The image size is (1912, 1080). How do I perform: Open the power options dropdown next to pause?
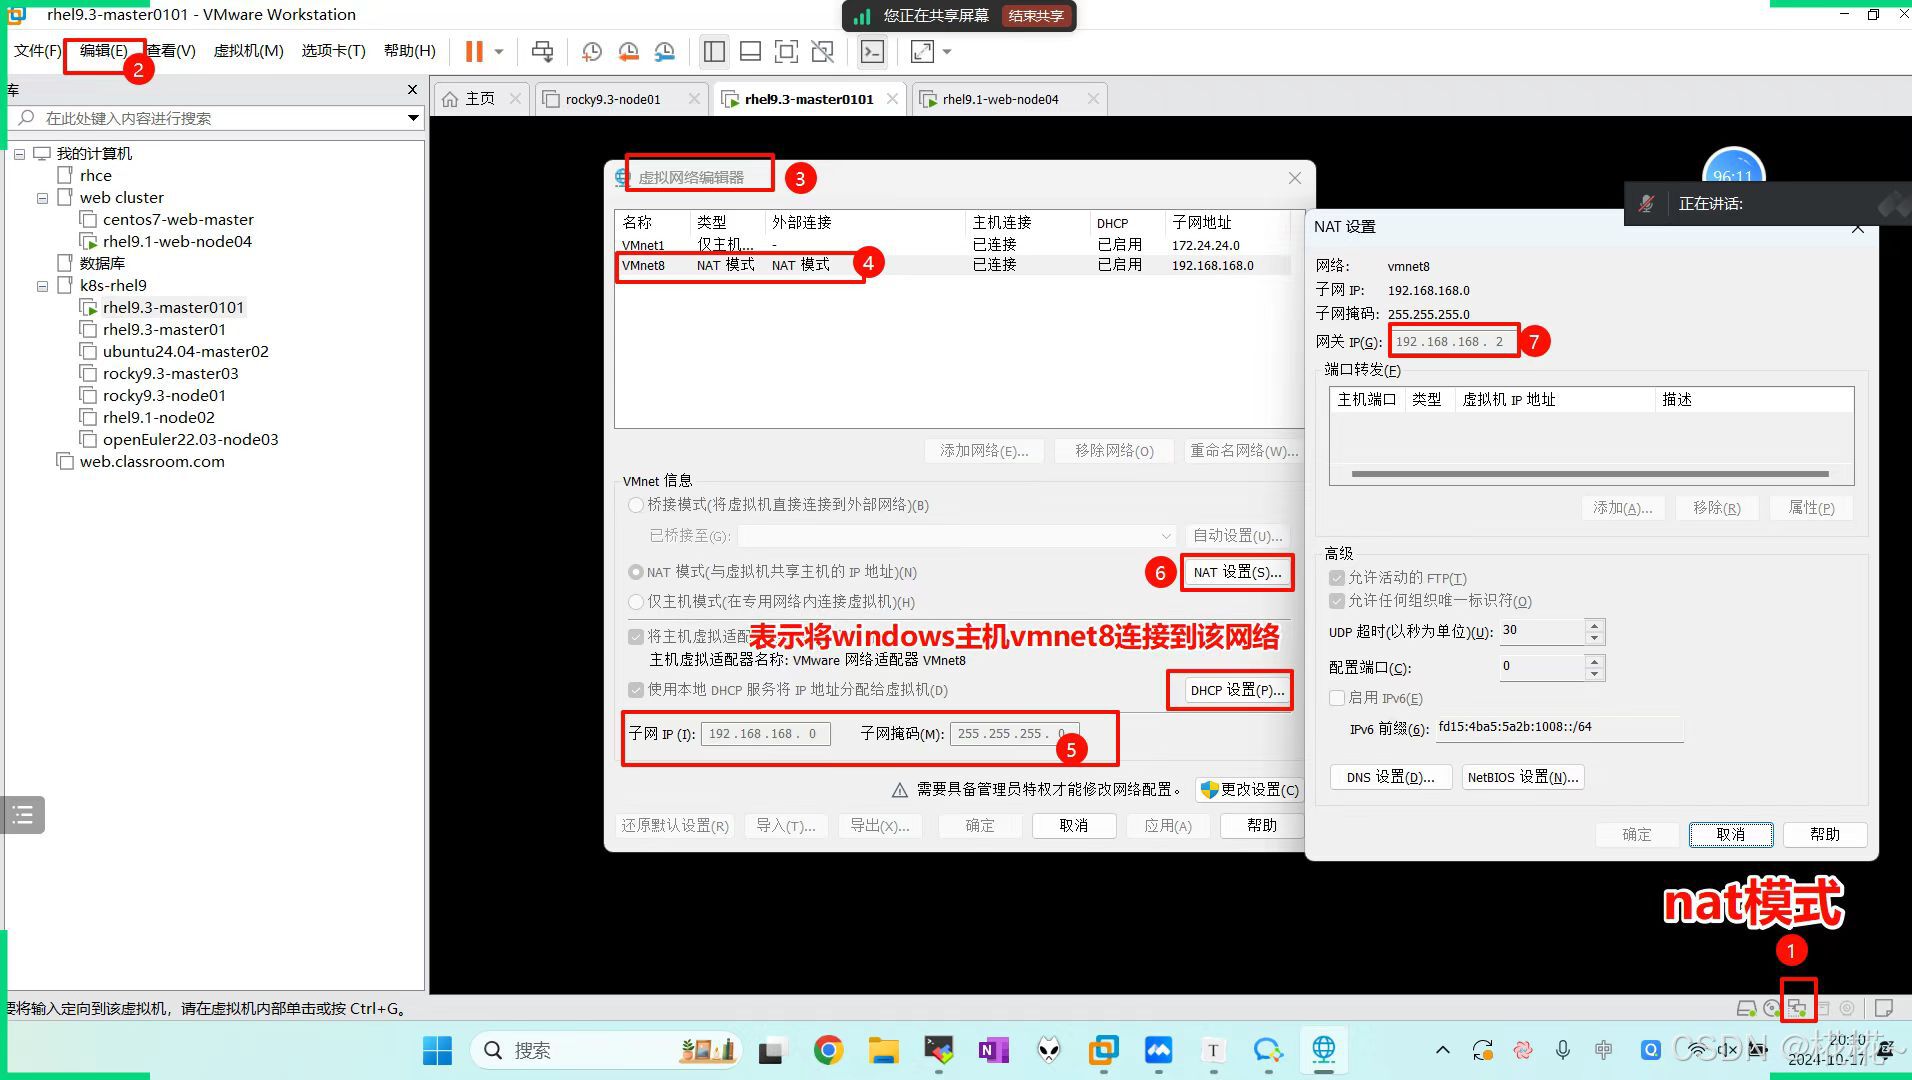tap(498, 51)
